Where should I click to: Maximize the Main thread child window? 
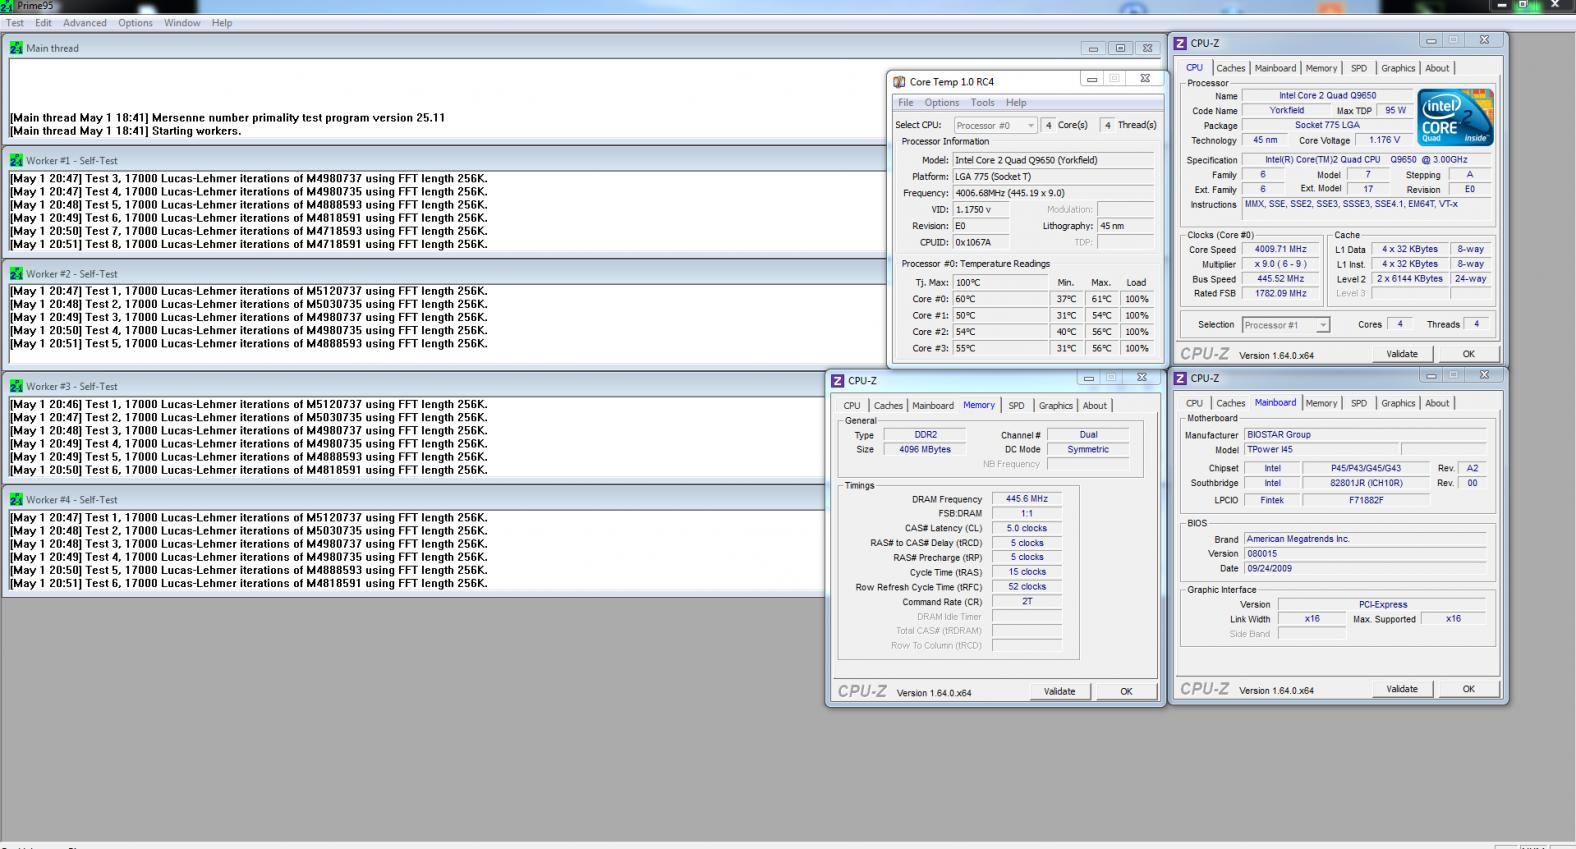(1120, 48)
